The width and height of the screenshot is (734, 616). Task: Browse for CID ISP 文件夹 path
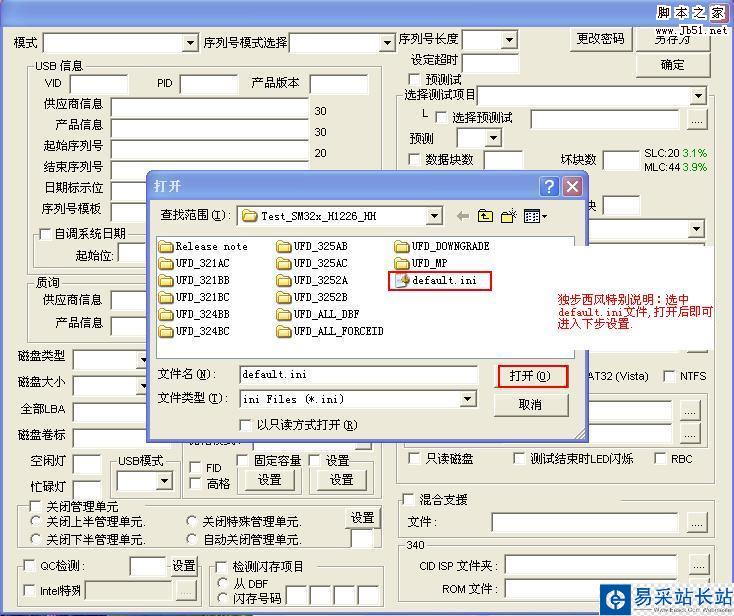[x=698, y=566]
